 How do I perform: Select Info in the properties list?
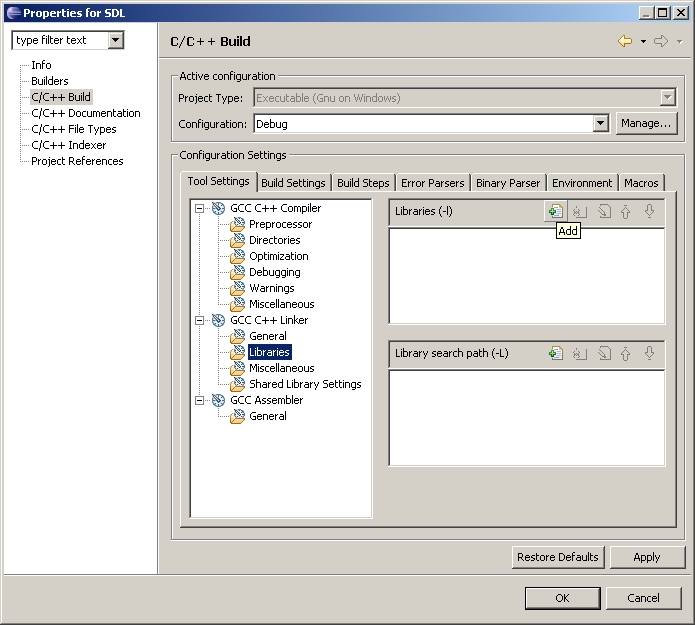pos(41,65)
